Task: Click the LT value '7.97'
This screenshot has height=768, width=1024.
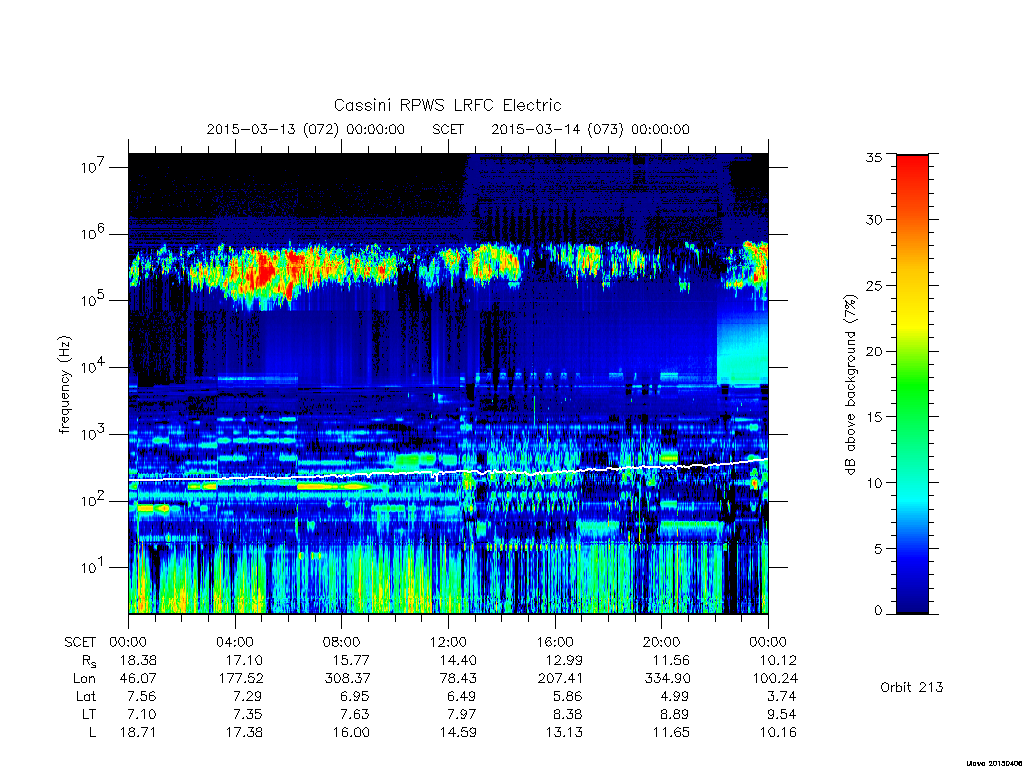Action: pyautogui.click(x=462, y=714)
